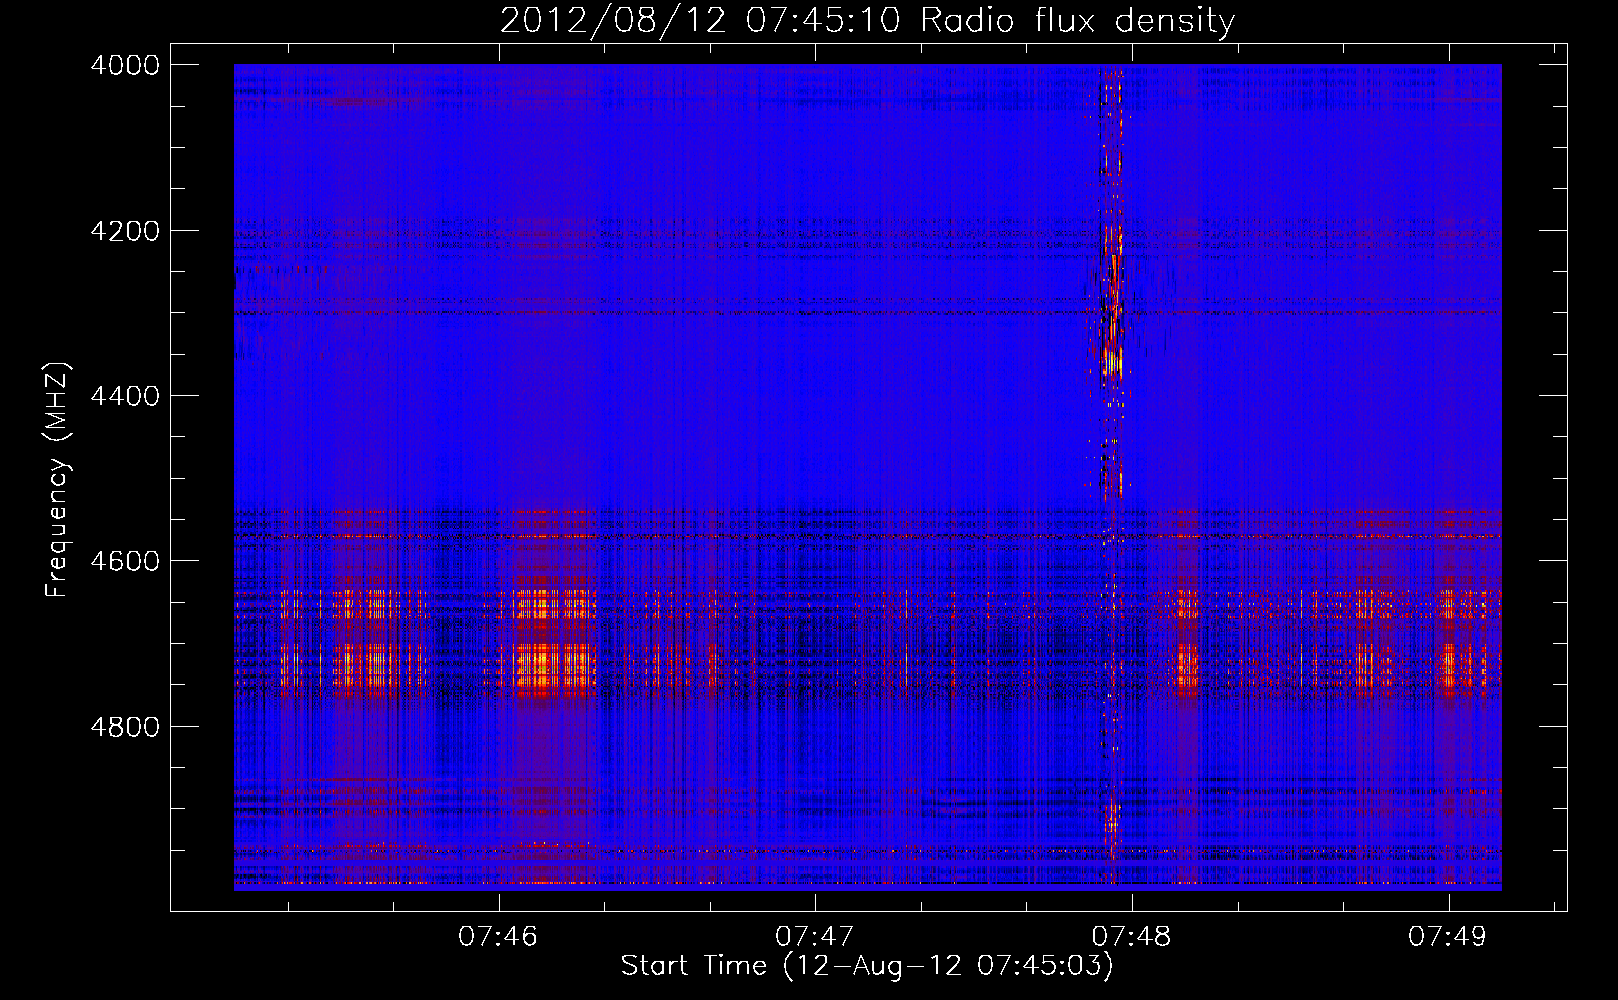This screenshot has height=1000, width=1618.
Task: Click the 4800 frequency tick label
Action: point(125,726)
